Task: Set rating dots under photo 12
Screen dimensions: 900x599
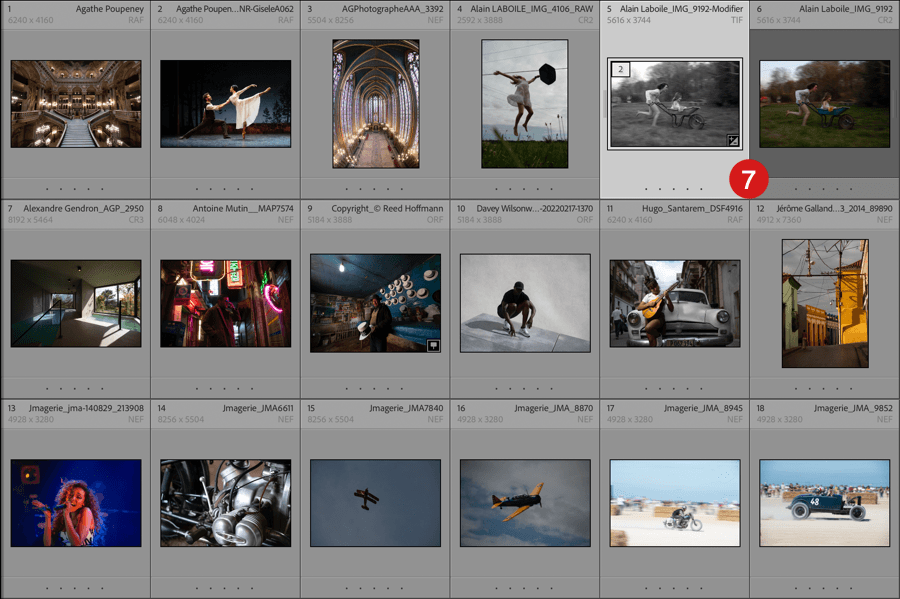Action: [825, 388]
